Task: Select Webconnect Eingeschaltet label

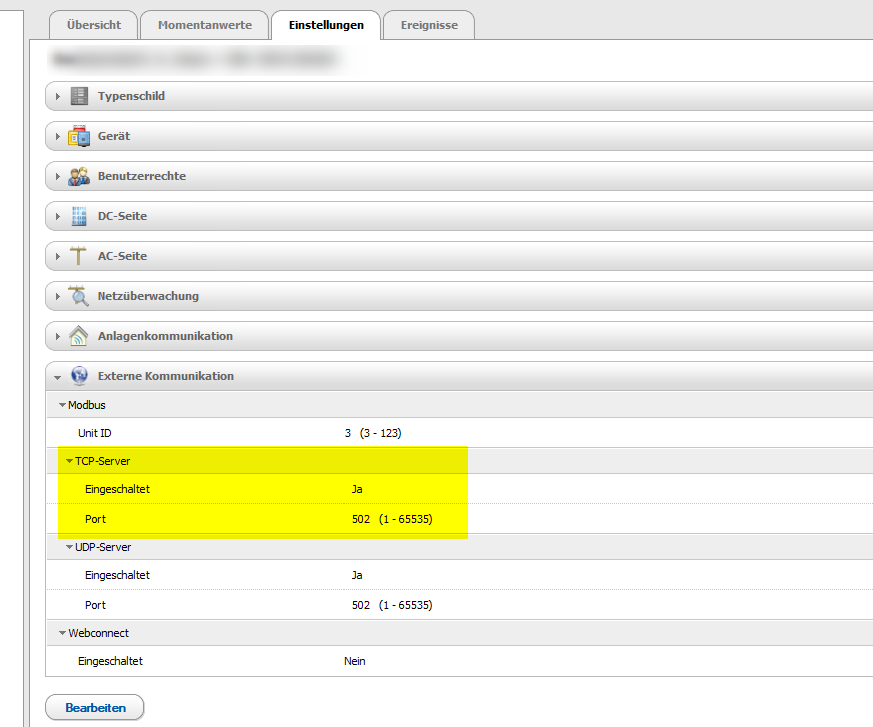Action: point(110,661)
